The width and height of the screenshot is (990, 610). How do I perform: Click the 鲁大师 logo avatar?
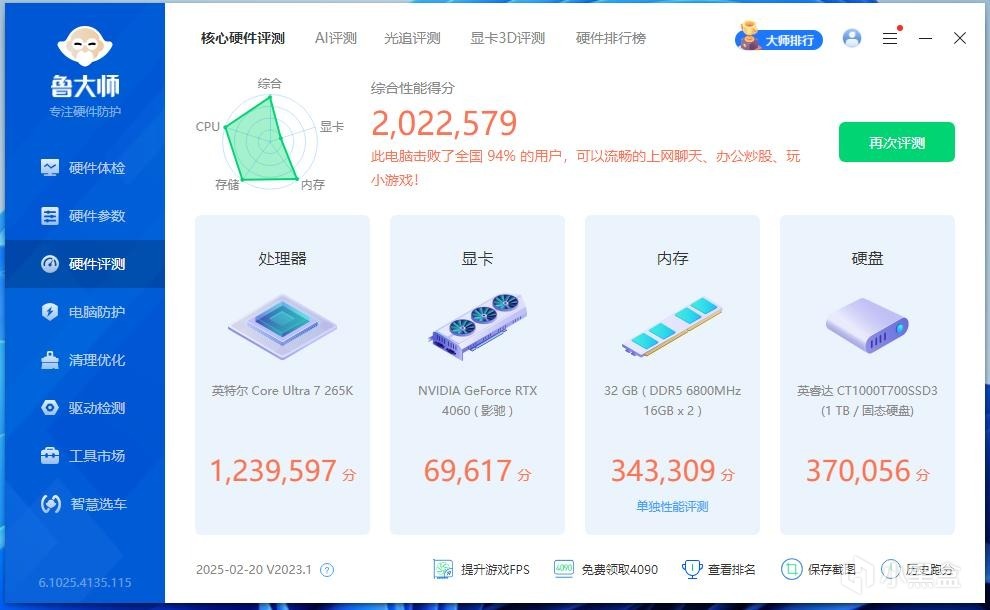(85, 46)
